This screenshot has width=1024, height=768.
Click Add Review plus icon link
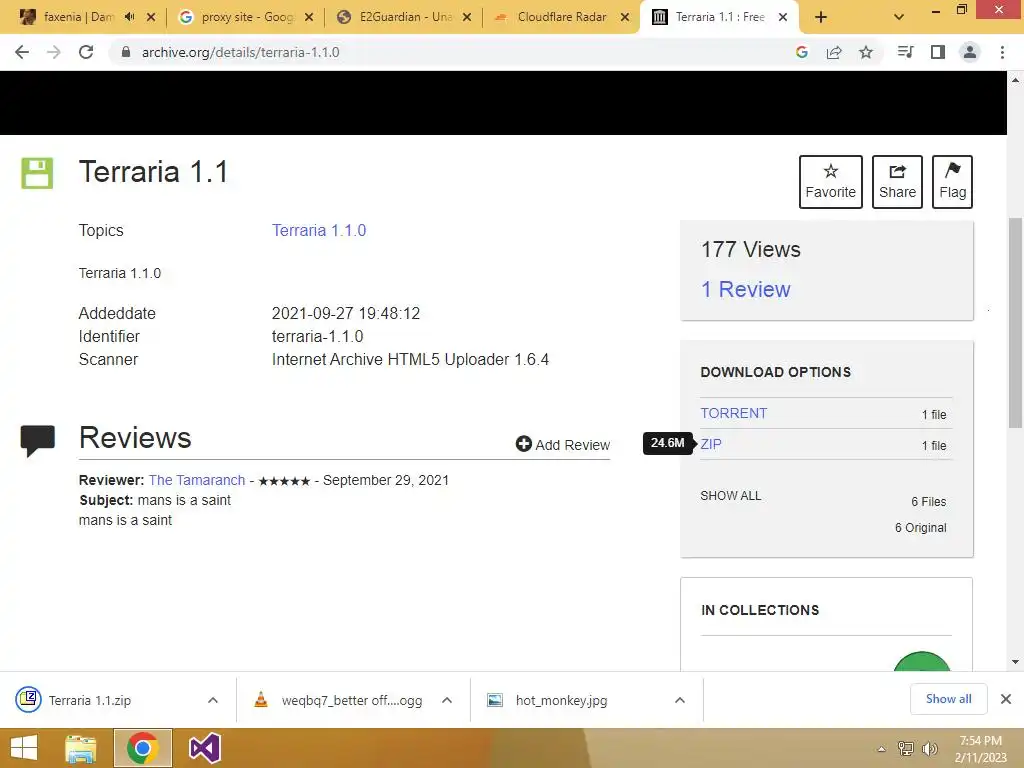point(562,445)
